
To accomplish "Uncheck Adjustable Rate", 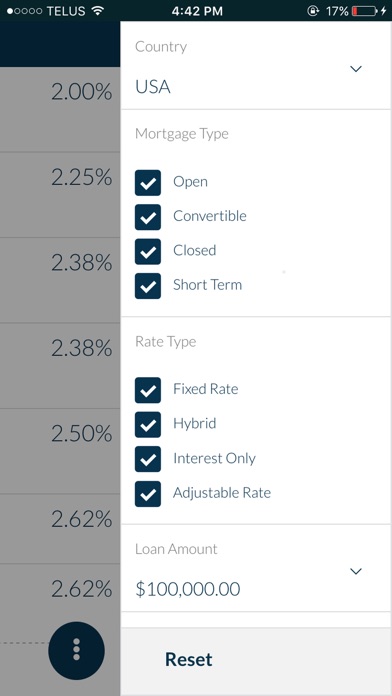I will [148, 494].
